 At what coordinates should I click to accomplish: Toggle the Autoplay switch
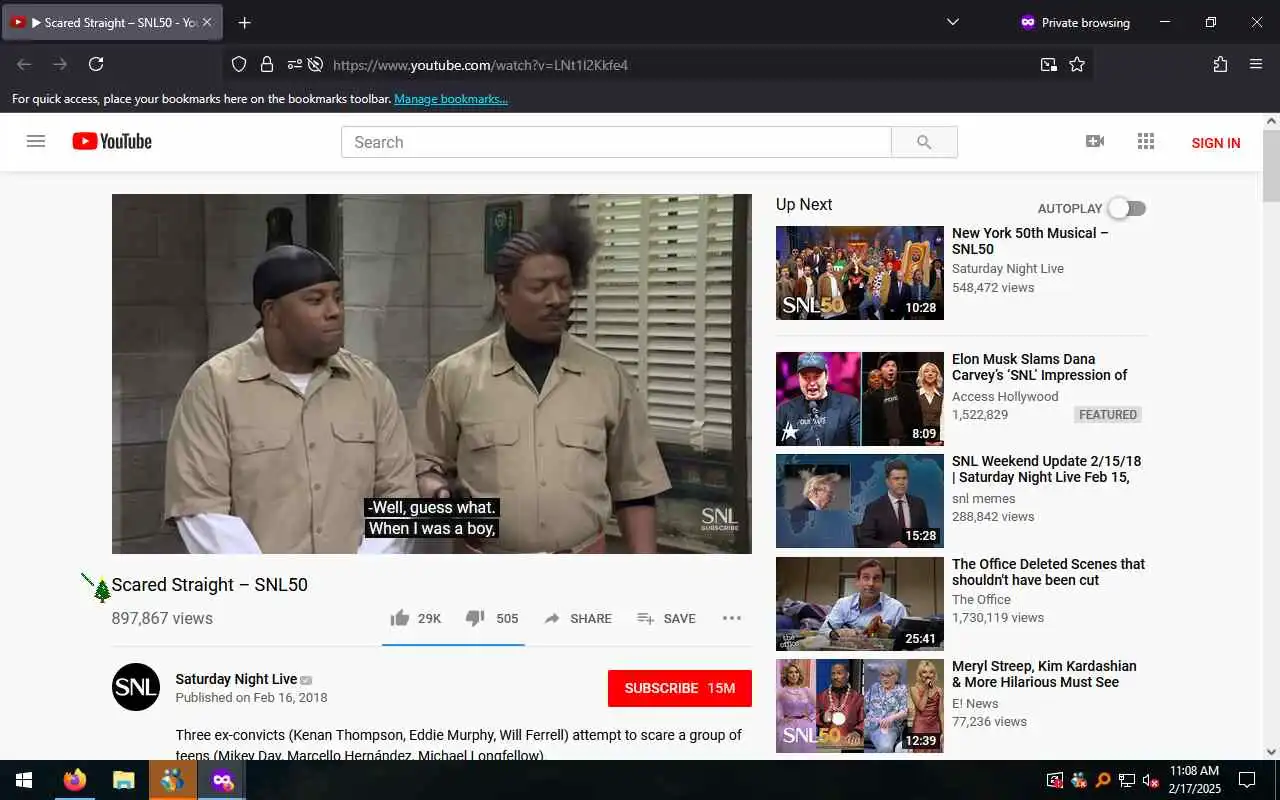1127,208
